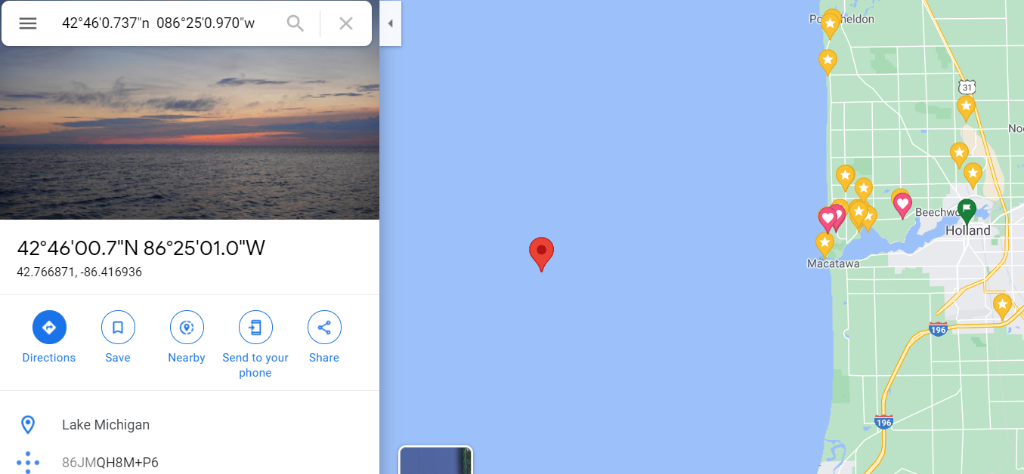1024x474 pixels.
Task: Click the pink heart marker near Beechwood
Action: tap(902, 205)
